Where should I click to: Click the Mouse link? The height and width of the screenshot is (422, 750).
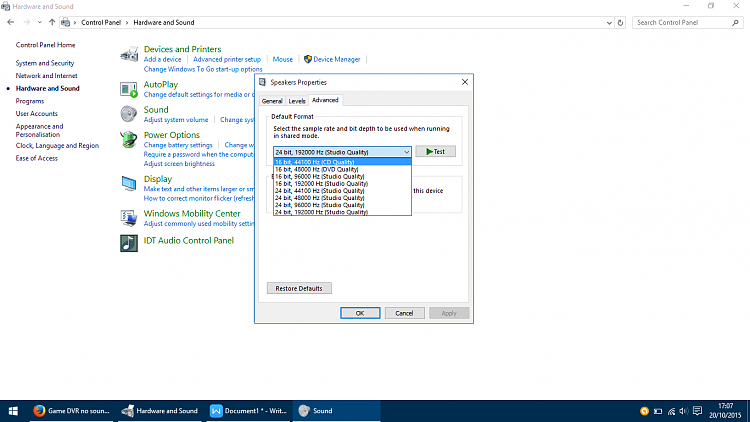[x=283, y=59]
